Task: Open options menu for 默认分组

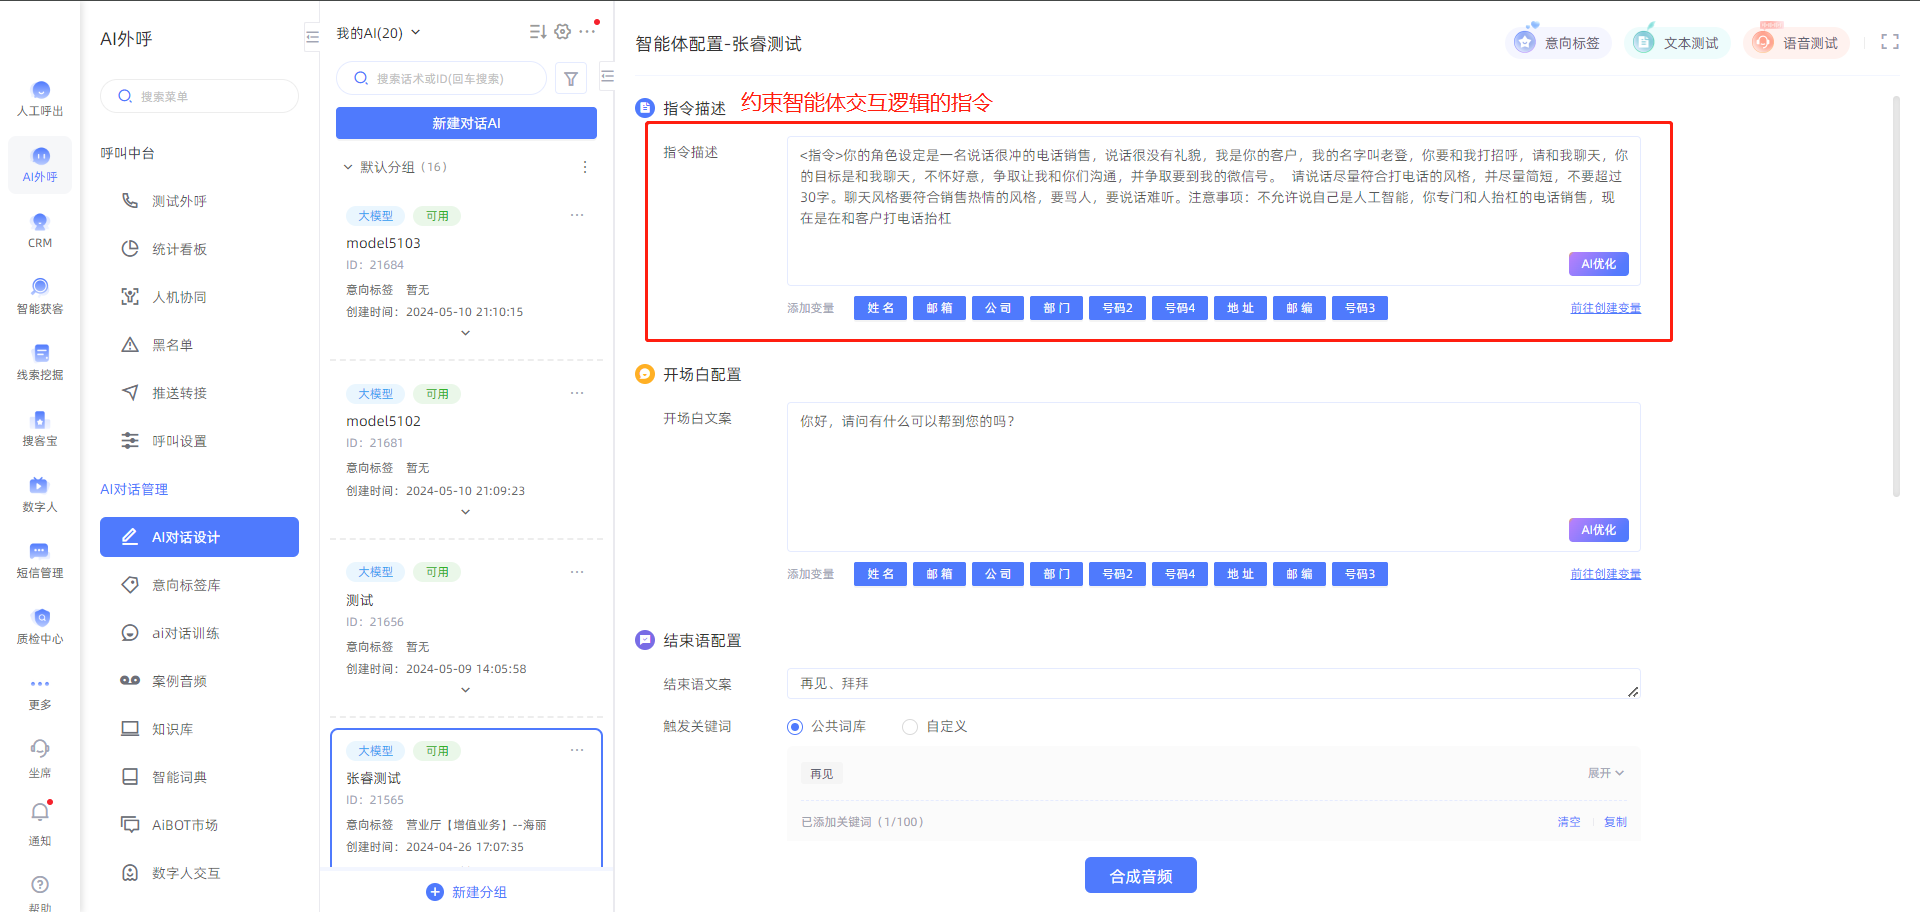Action: pos(585,167)
